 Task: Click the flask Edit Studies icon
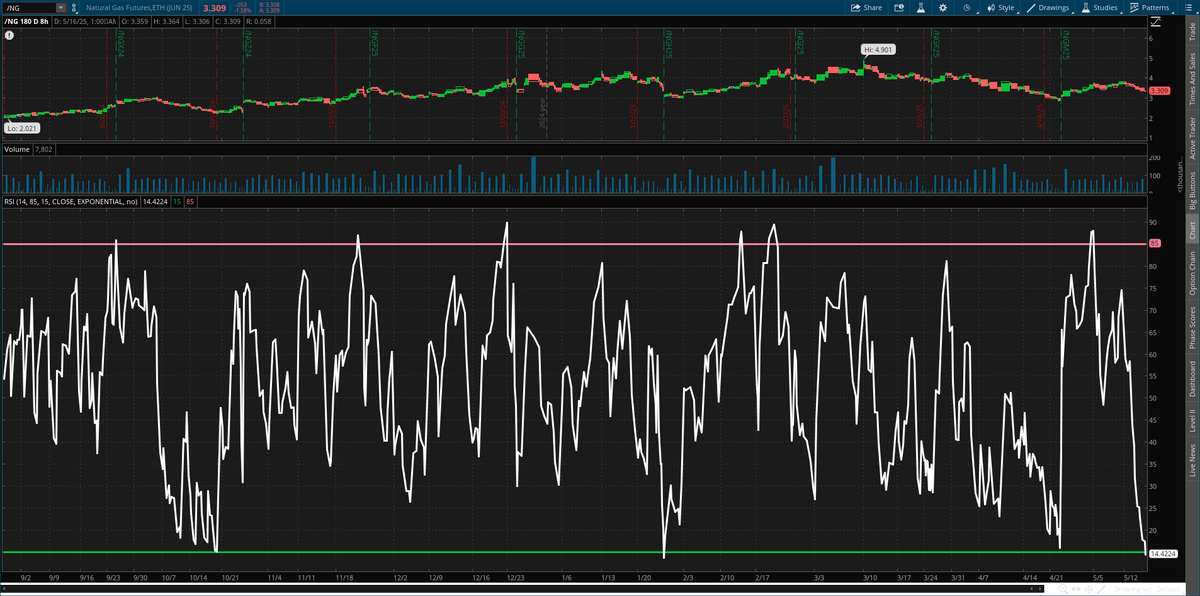pos(920,7)
